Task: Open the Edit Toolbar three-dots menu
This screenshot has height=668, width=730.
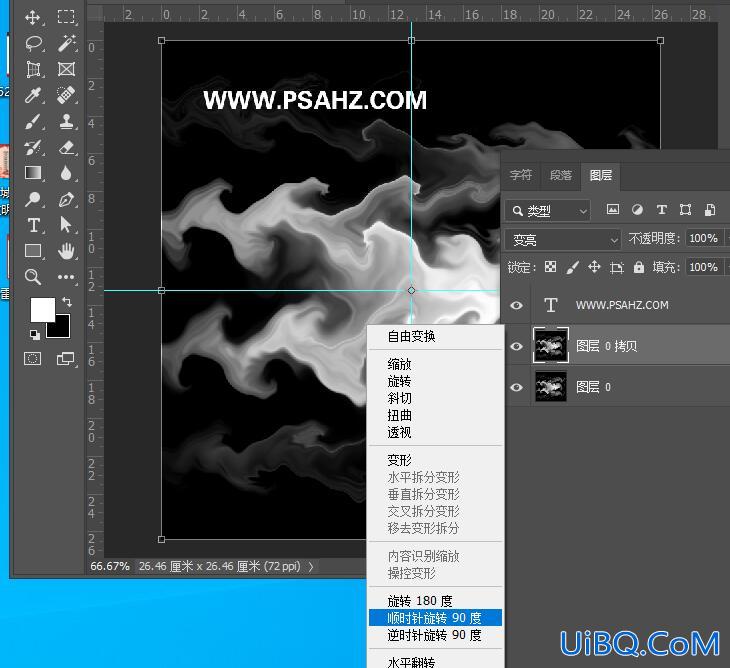Action: pyautogui.click(x=66, y=277)
